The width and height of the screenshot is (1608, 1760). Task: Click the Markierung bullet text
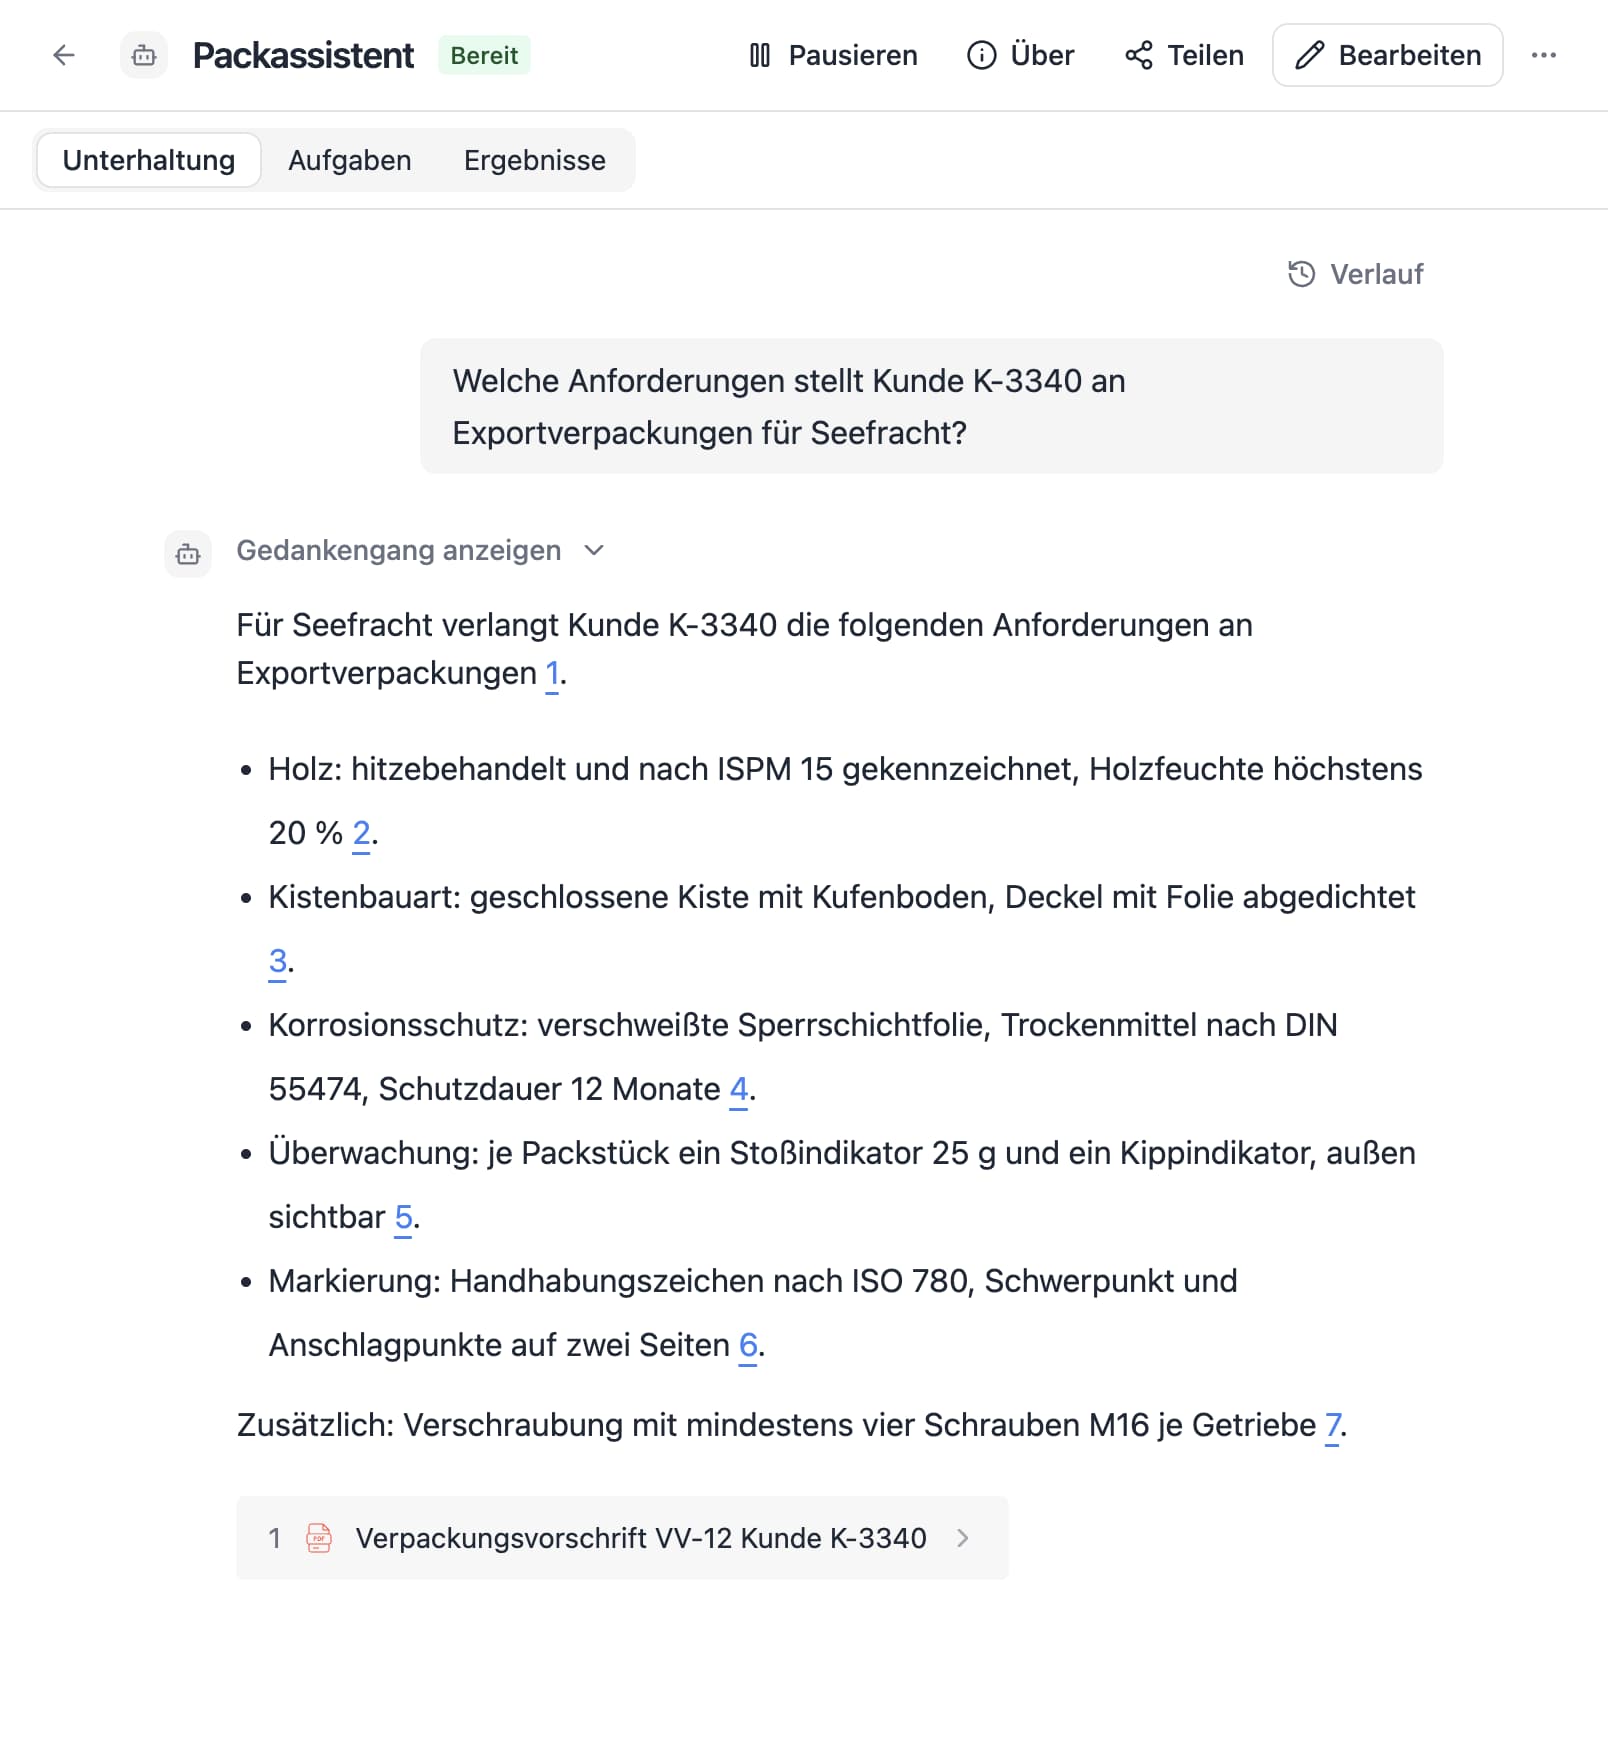pos(753,1313)
